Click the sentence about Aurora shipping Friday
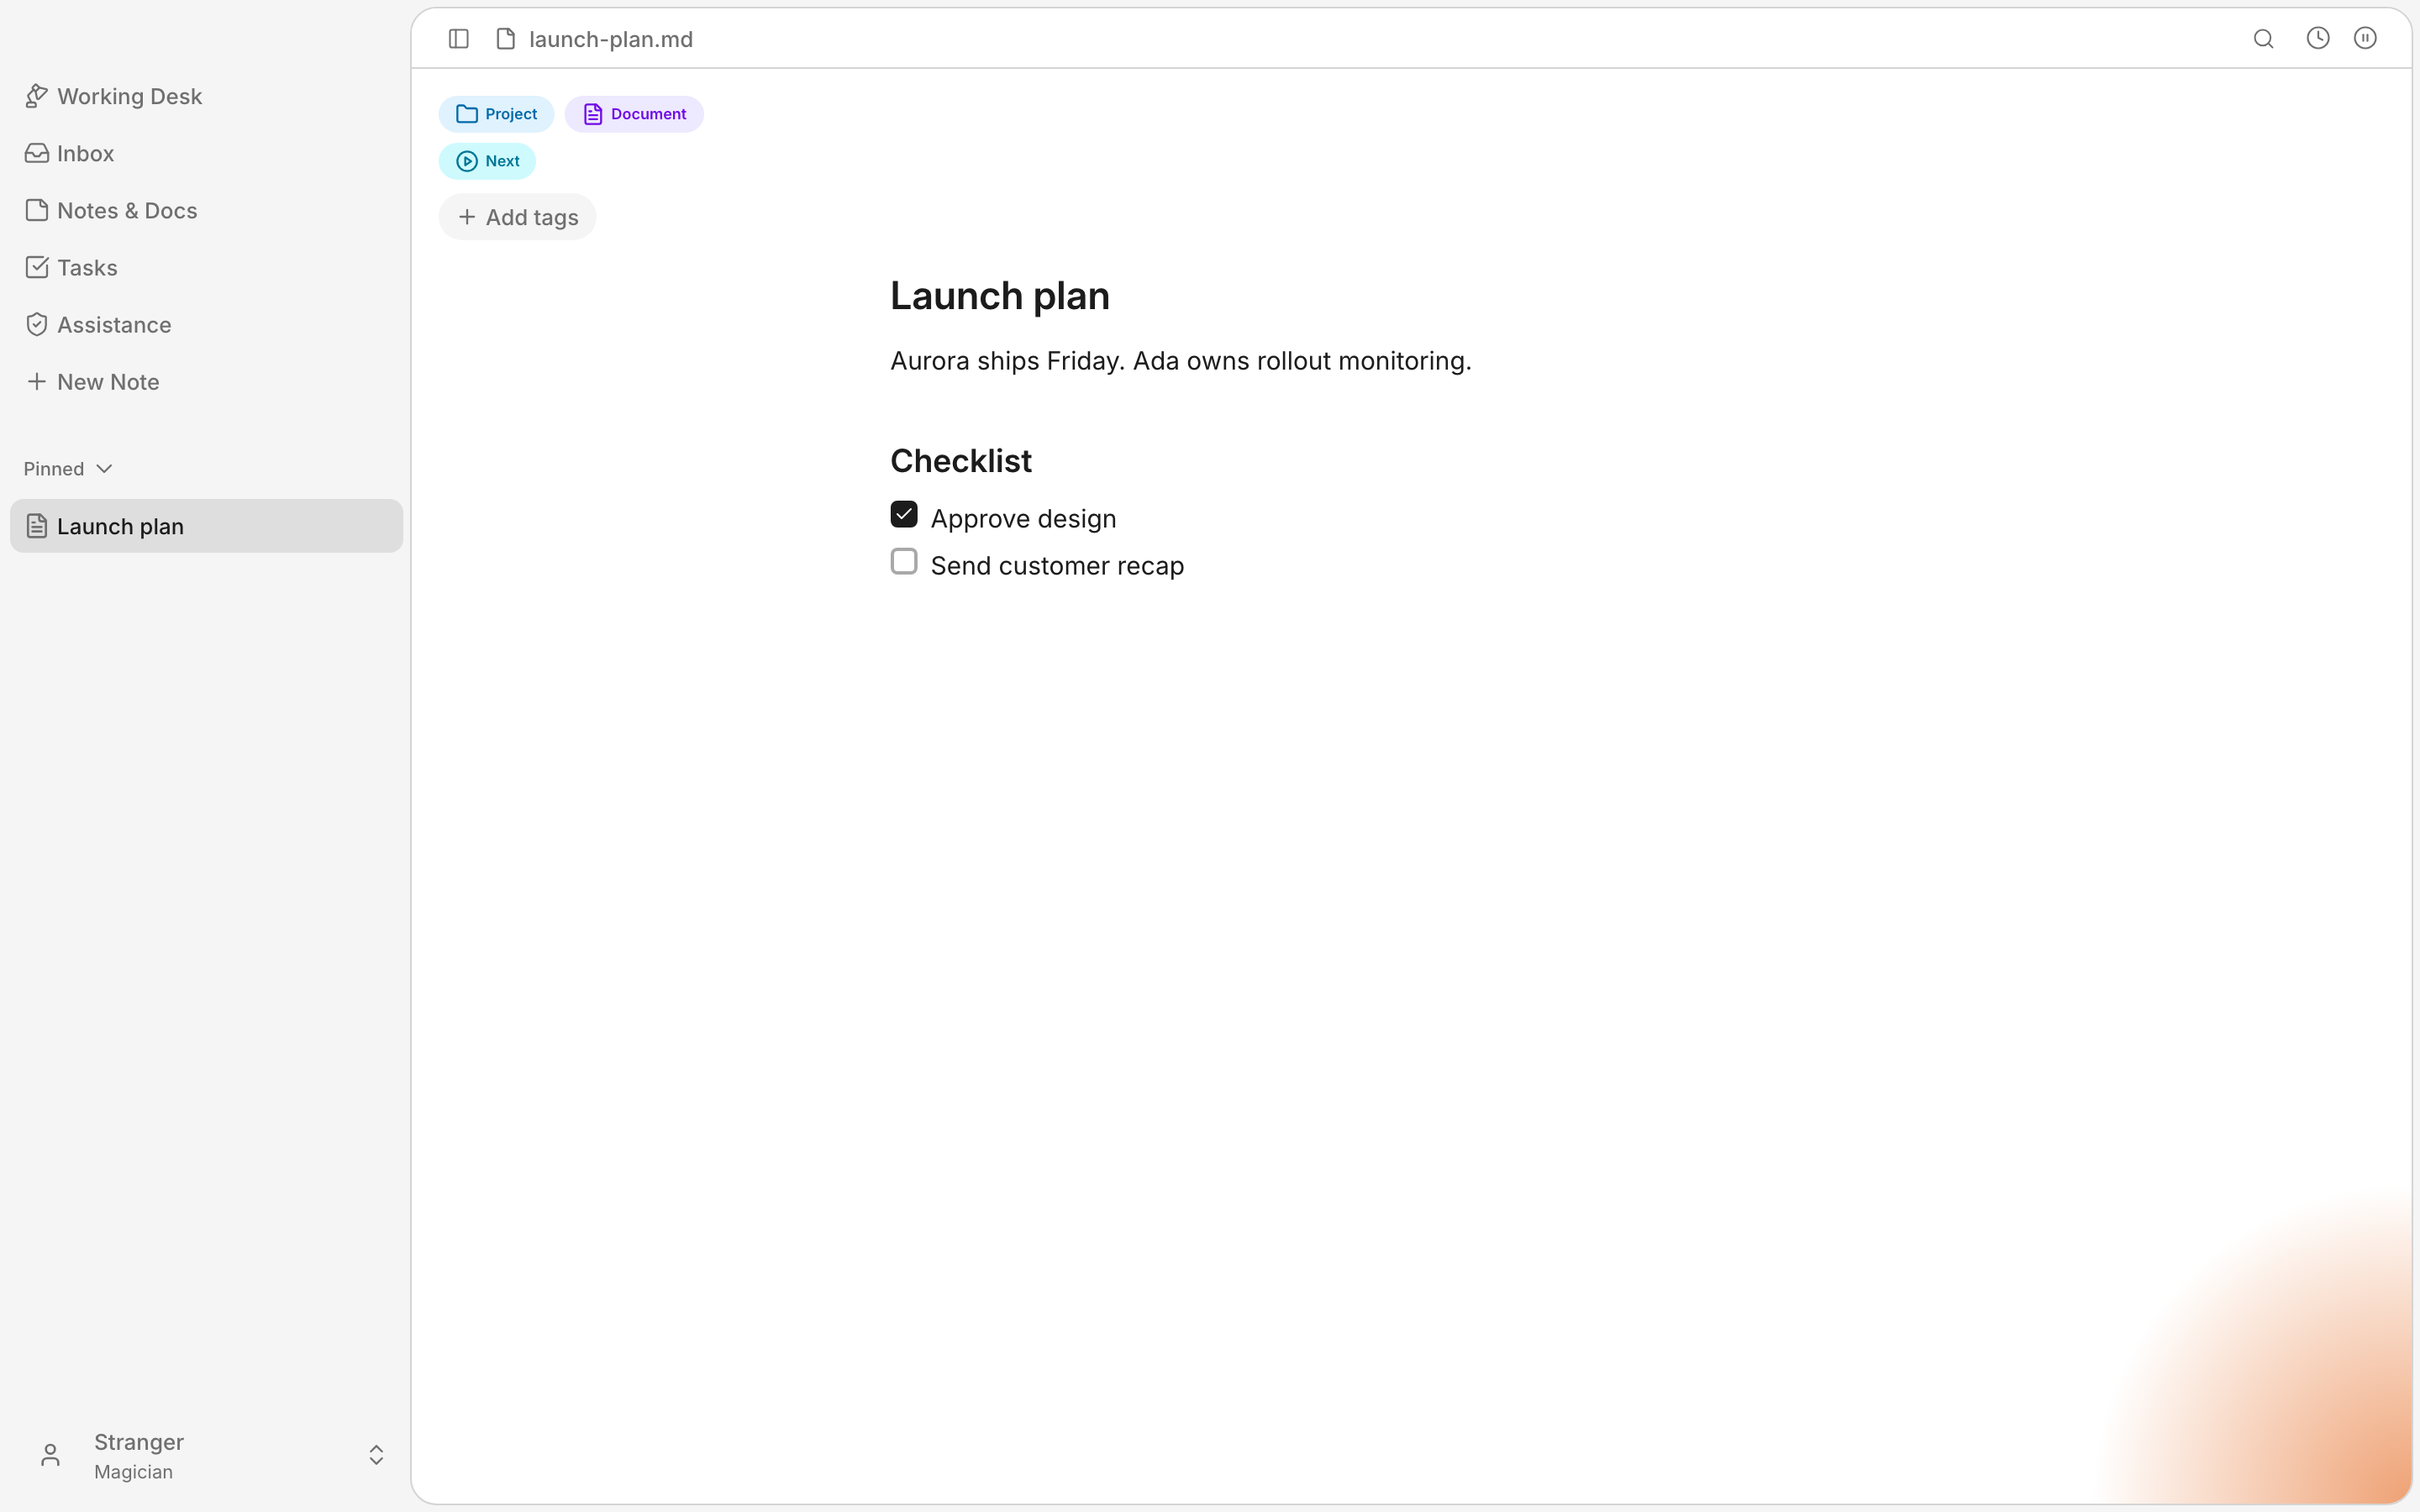The height and width of the screenshot is (1512, 2420). (x=1181, y=361)
